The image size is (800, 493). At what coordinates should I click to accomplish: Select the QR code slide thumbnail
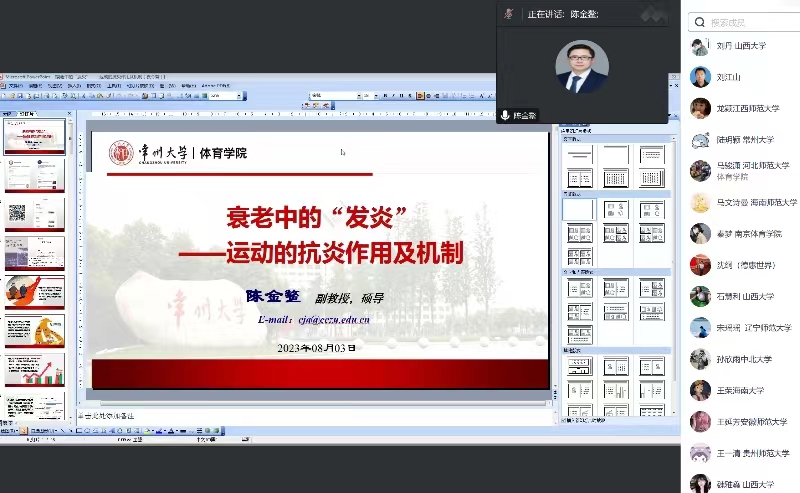point(35,214)
